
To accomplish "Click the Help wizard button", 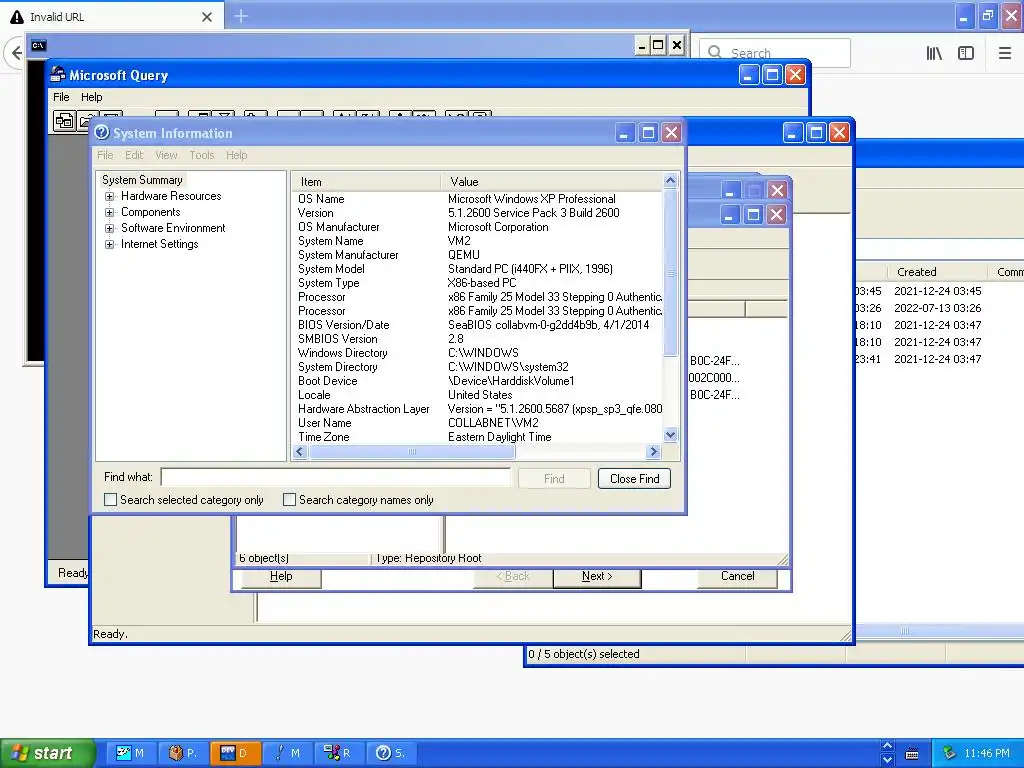I will click(x=281, y=577).
